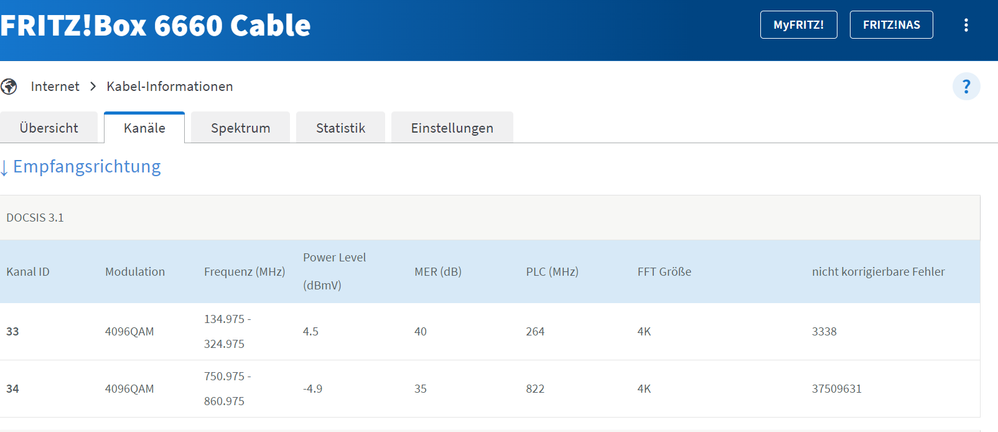Open the Statistik tab
The image size is (998, 432).
340,128
